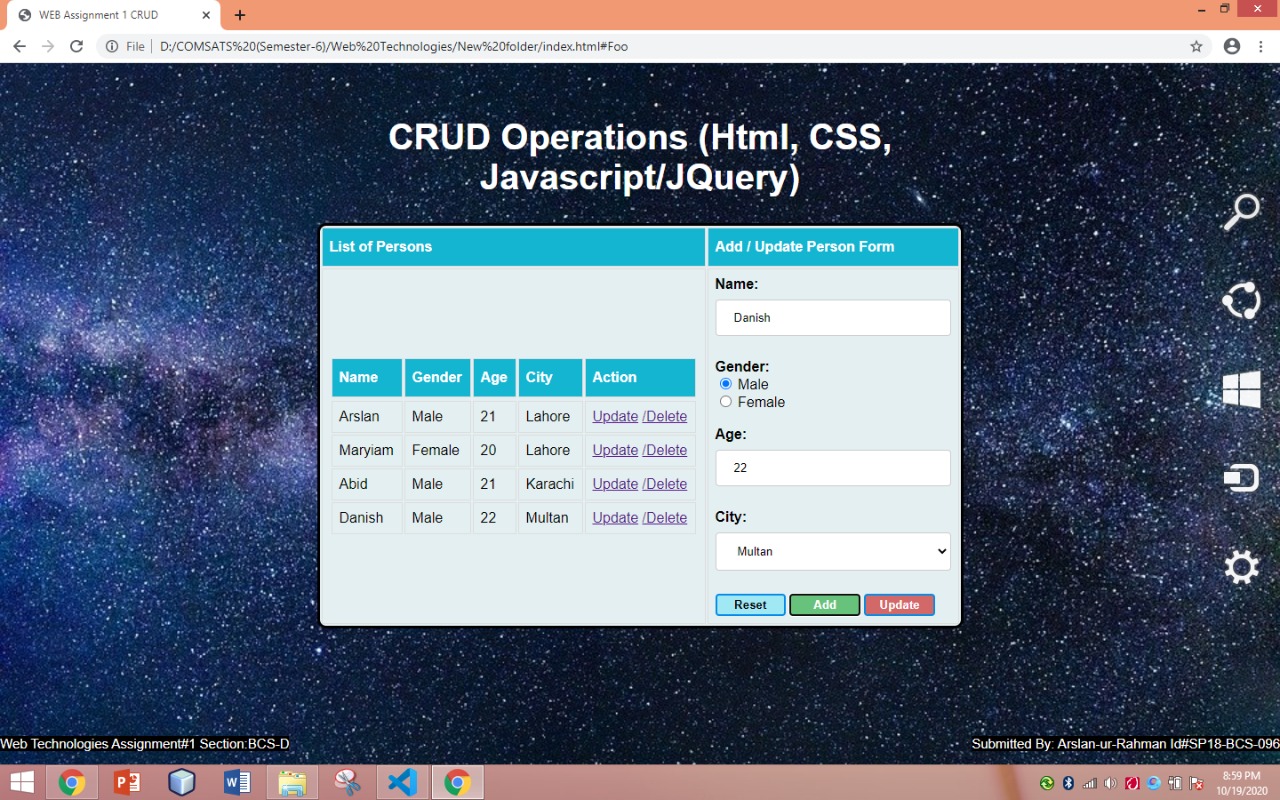
Task: Open the Share charm
Action: tap(1241, 300)
